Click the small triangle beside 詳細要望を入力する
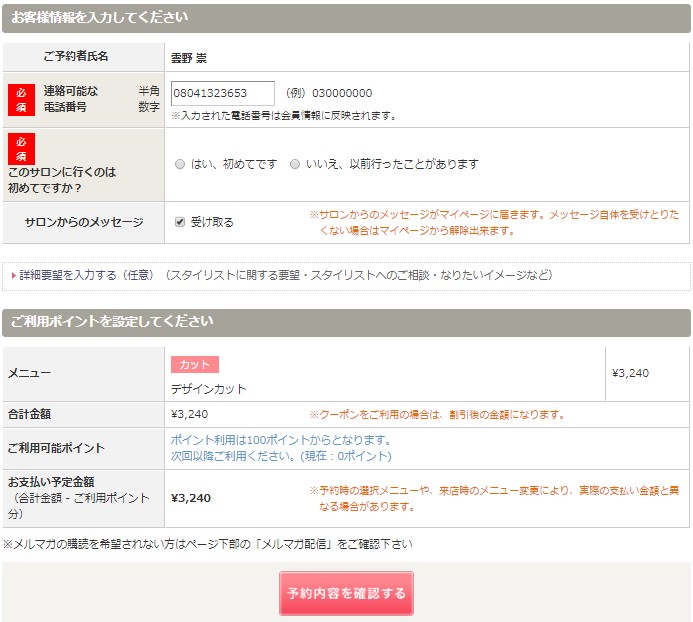 click(13, 275)
